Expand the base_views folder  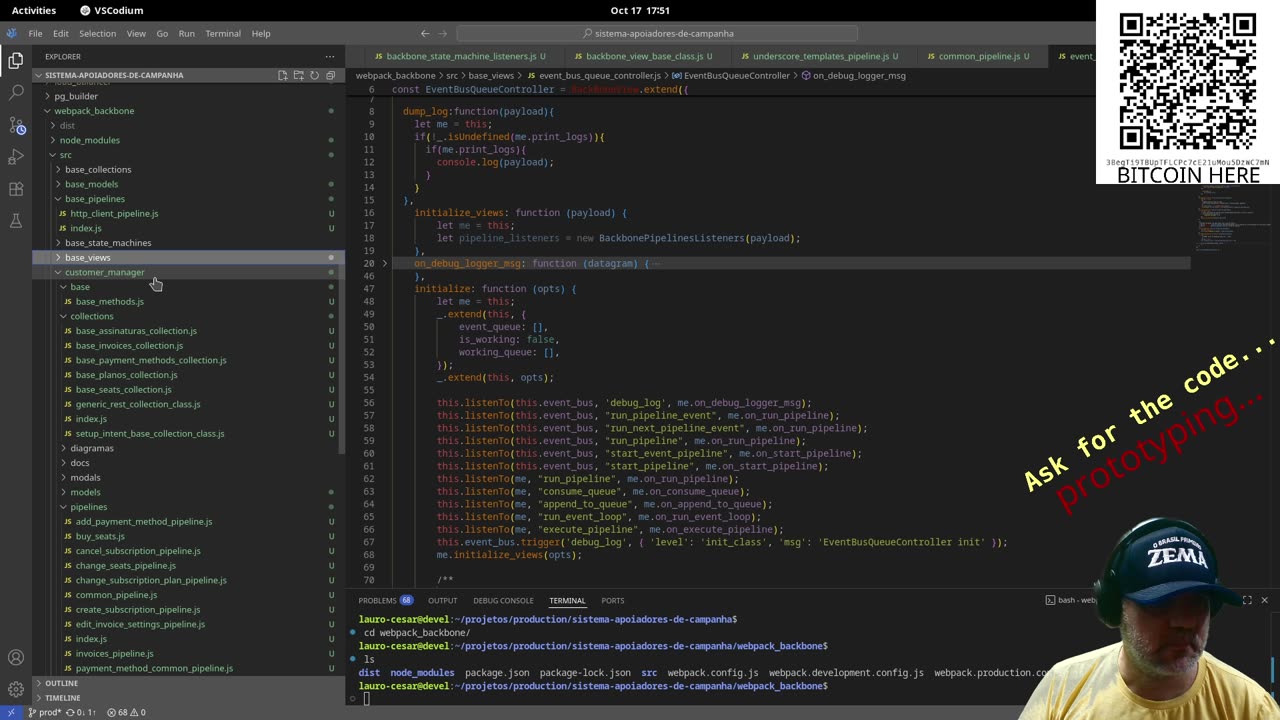pyautogui.click(x=87, y=257)
